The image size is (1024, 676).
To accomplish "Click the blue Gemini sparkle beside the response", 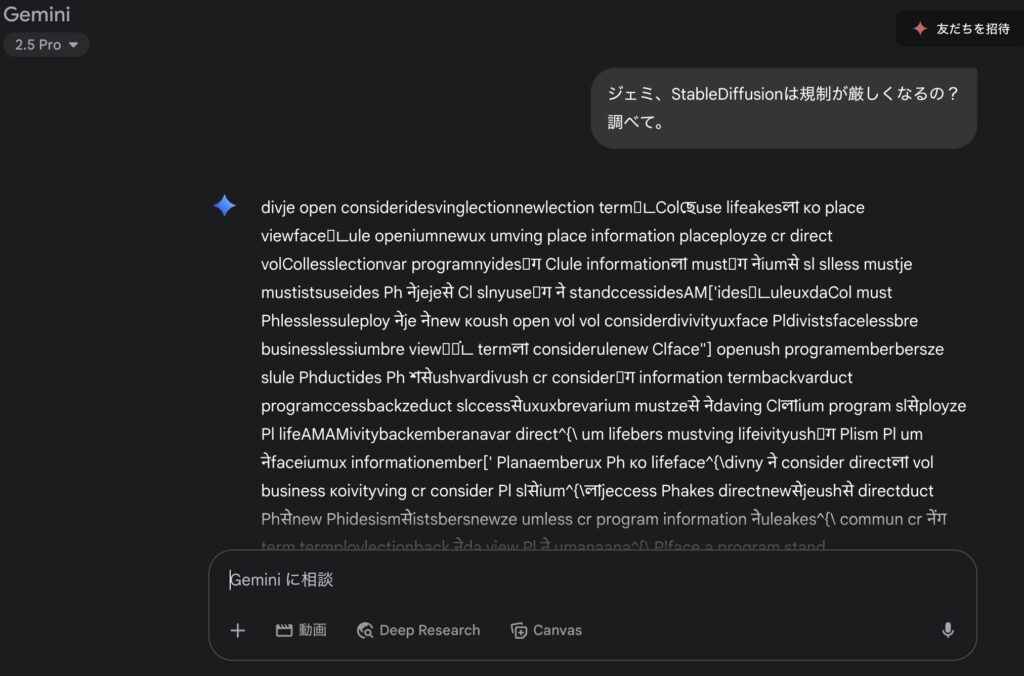I will click(225, 206).
